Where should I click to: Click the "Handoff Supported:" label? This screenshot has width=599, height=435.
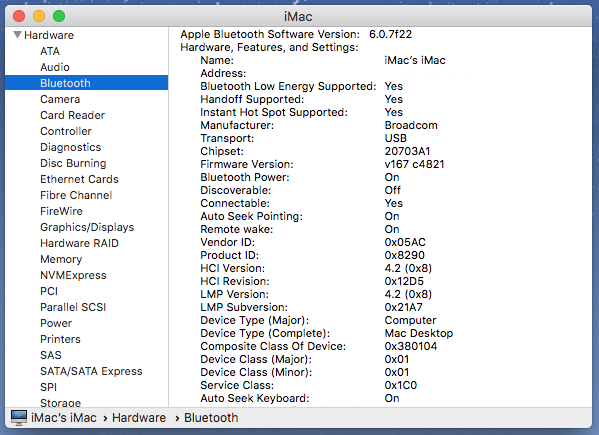click(x=252, y=99)
